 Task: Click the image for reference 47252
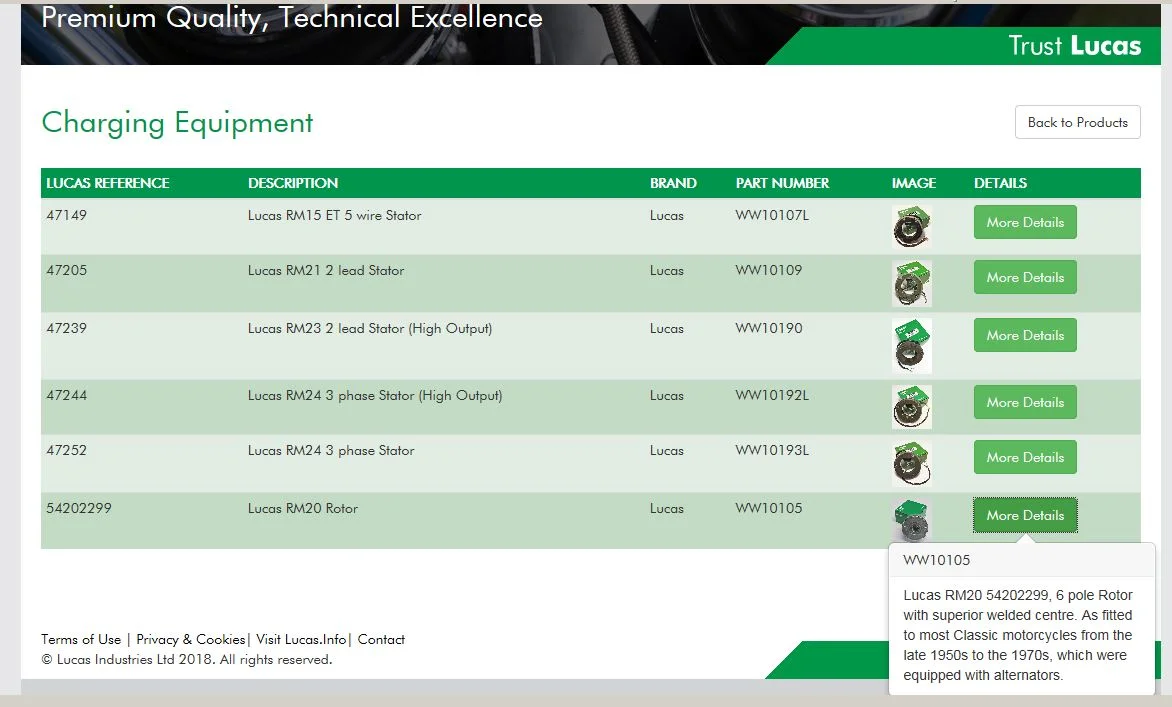911,463
